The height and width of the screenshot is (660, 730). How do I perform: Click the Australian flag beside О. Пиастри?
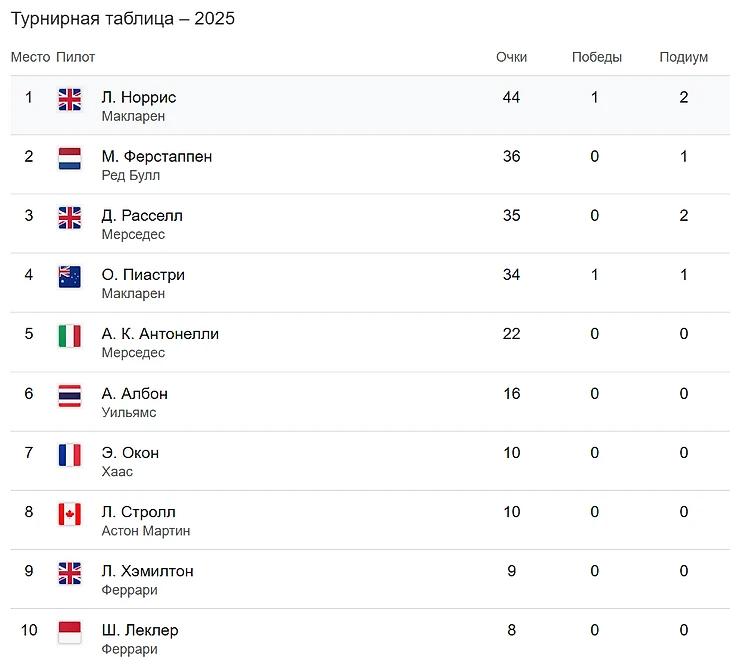pos(69,276)
